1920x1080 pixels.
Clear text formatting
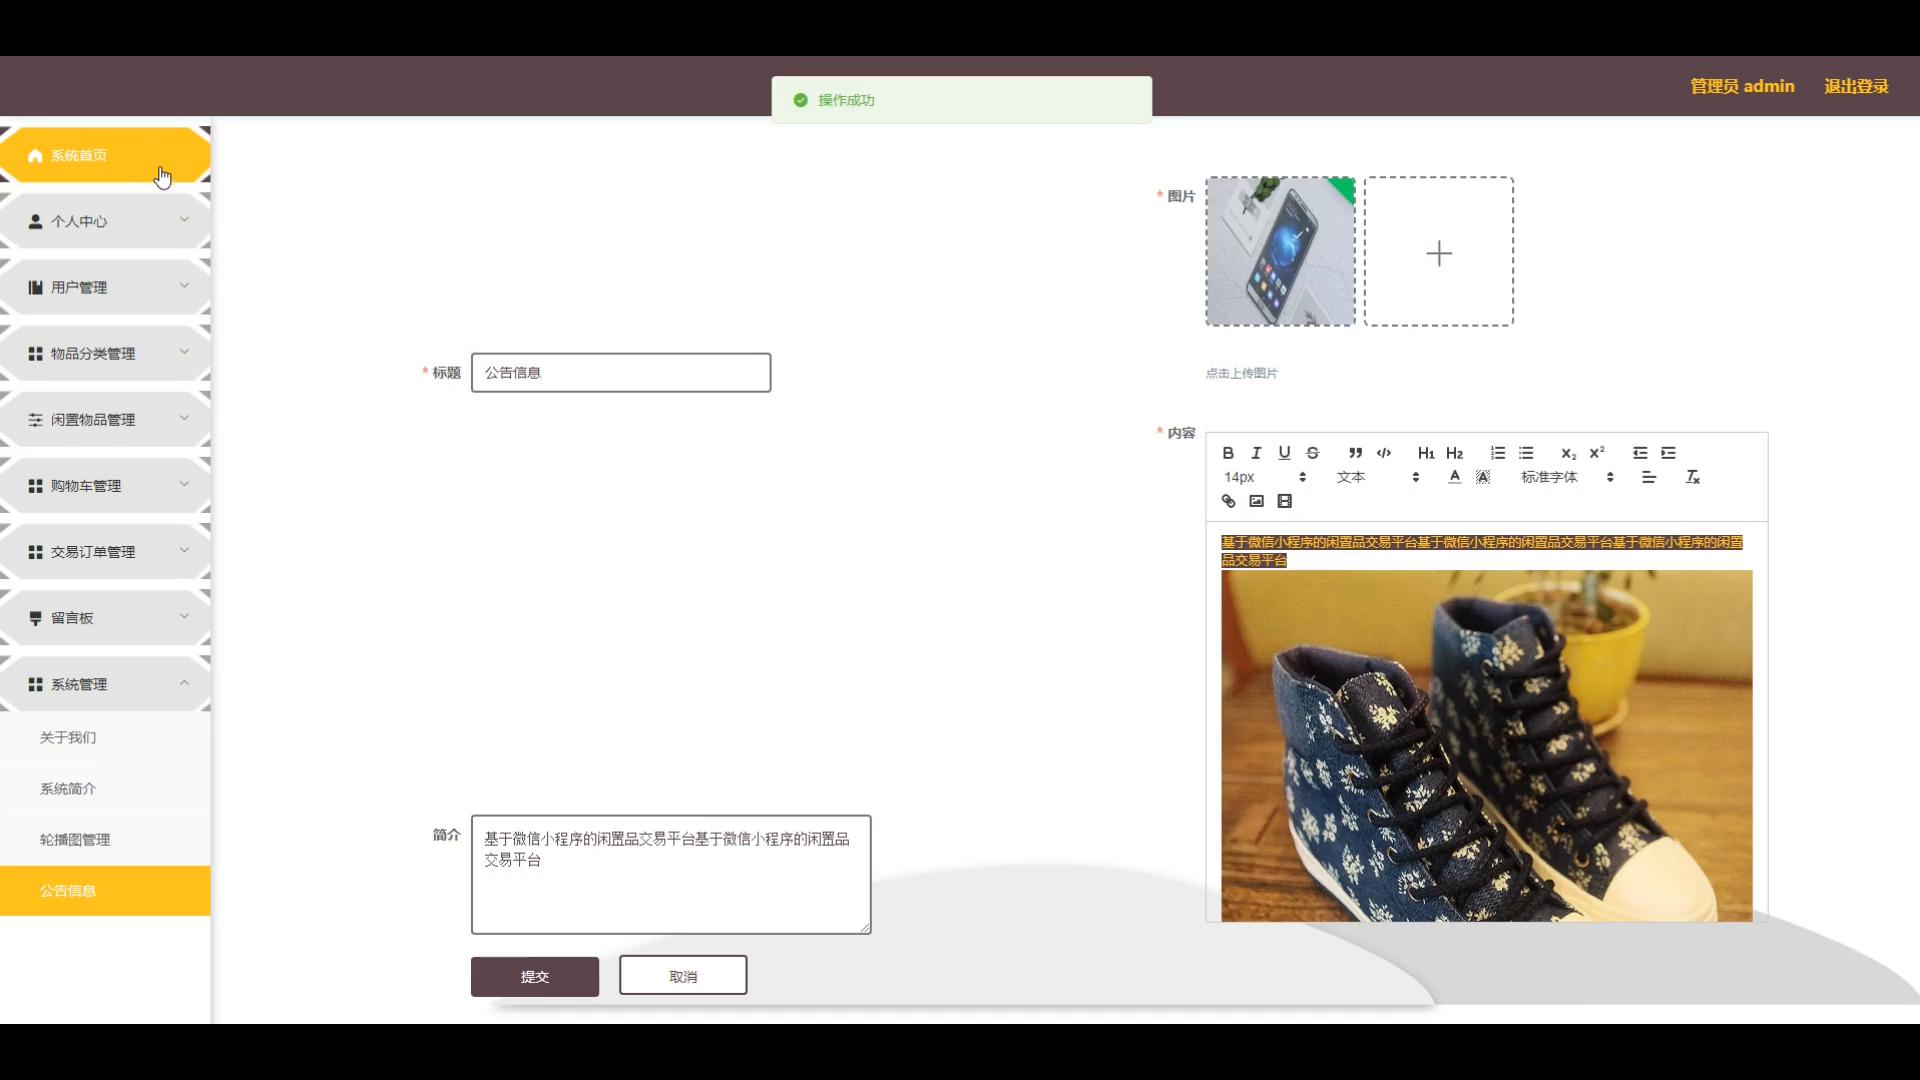coord(1692,477)
